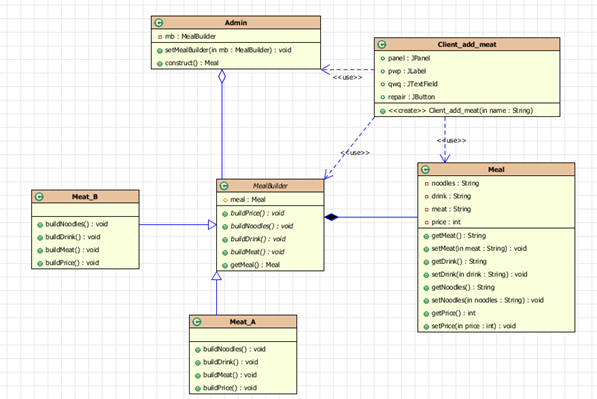This screenshot has width=597, height=399.
Task: Click constructor icon beside <<create>> Client_add_meat
Action: (x=383, y=111)
